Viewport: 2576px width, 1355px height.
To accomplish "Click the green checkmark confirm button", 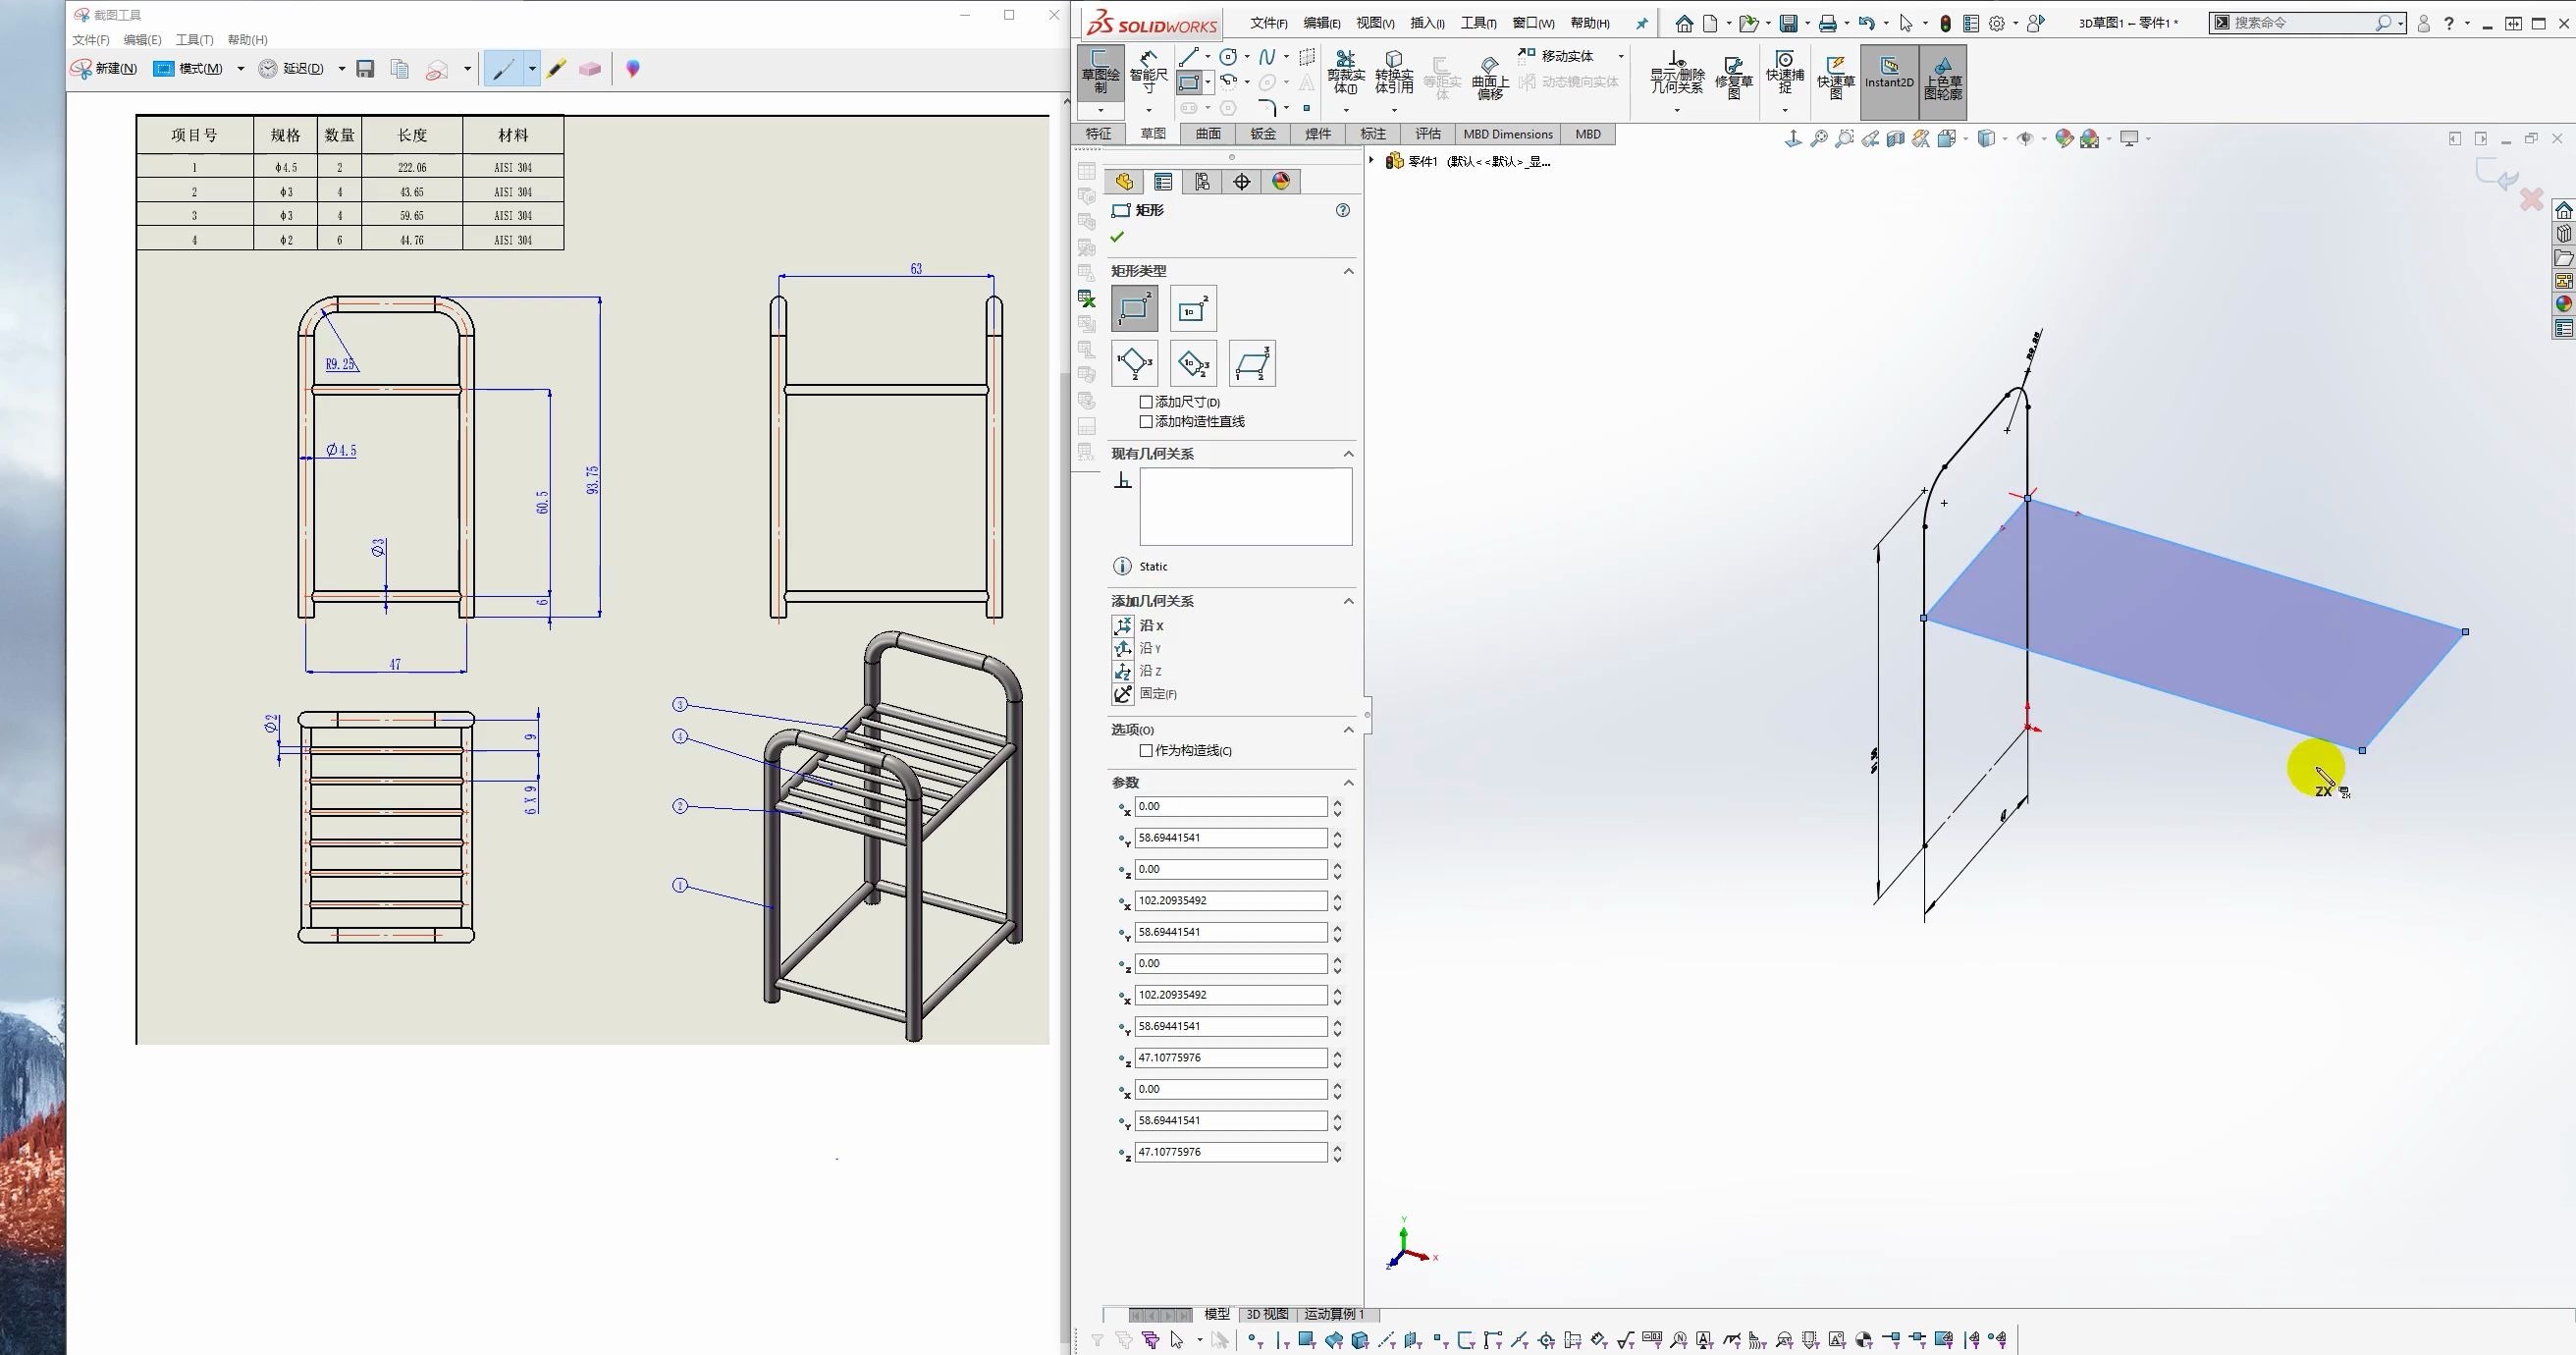I will click(1117, 237).
